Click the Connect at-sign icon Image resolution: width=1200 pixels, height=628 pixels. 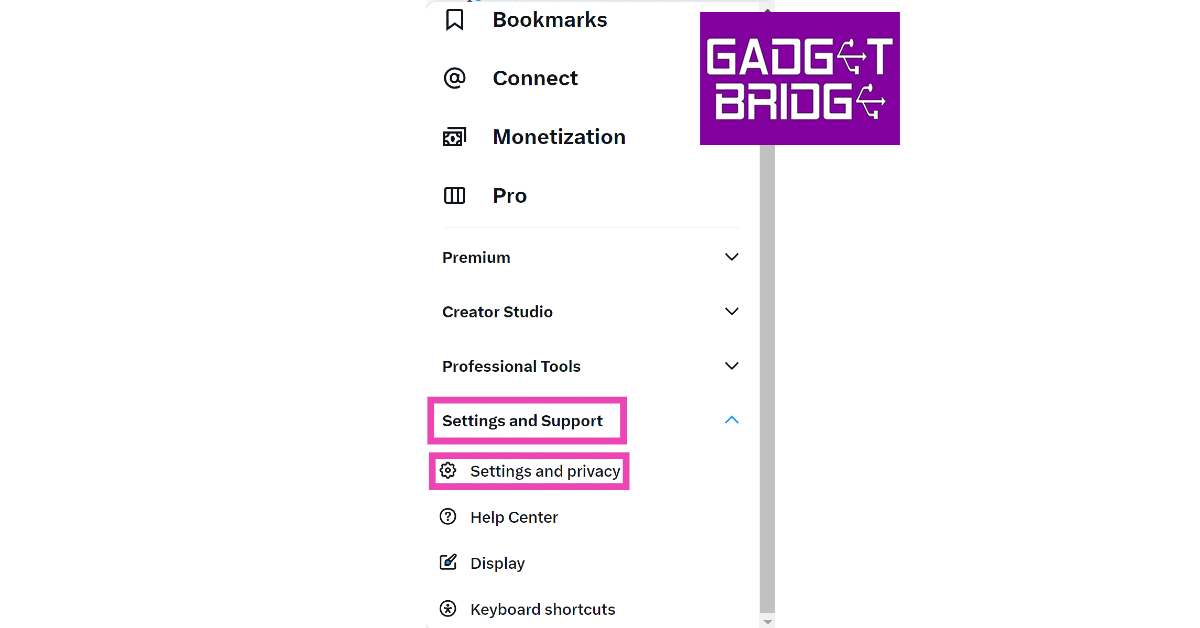(x=455, y=78)
